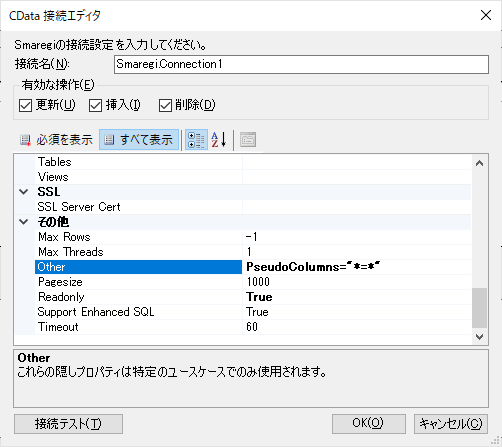Select the すべて表示 show-all button
This screenshot has width=502, height=447.
[x=139, y=140]
